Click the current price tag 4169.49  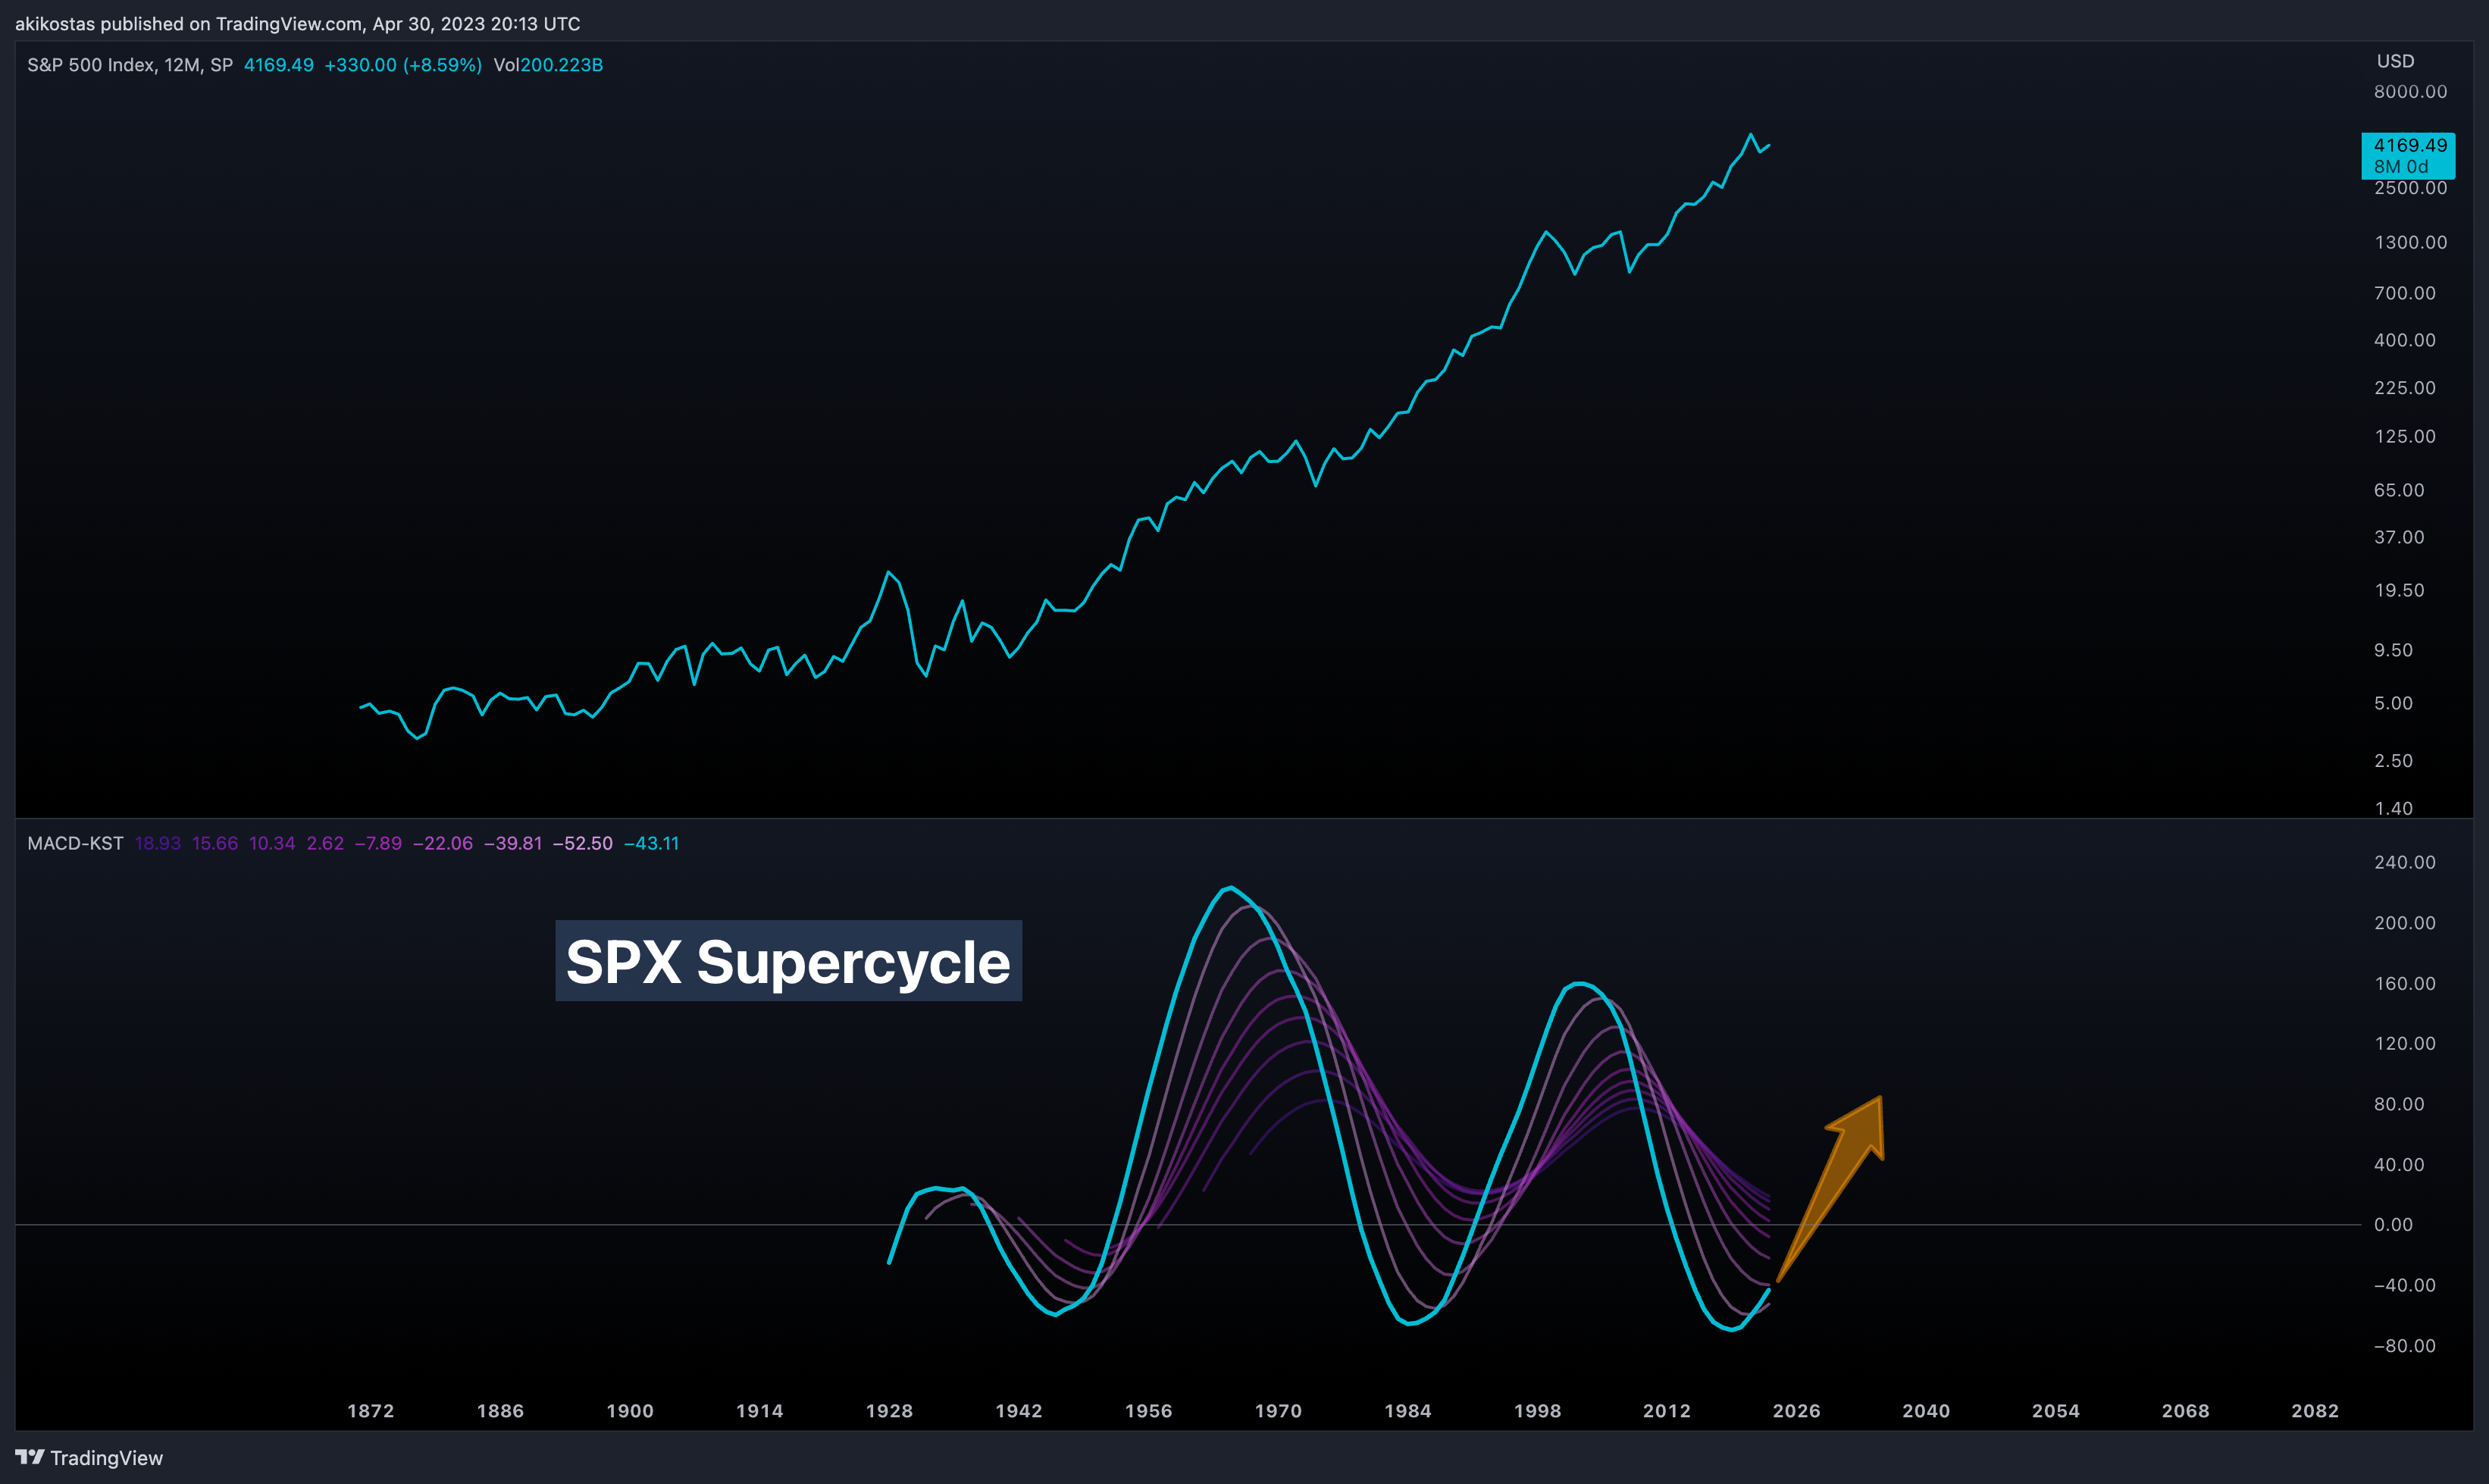[x=2408, y=155]
